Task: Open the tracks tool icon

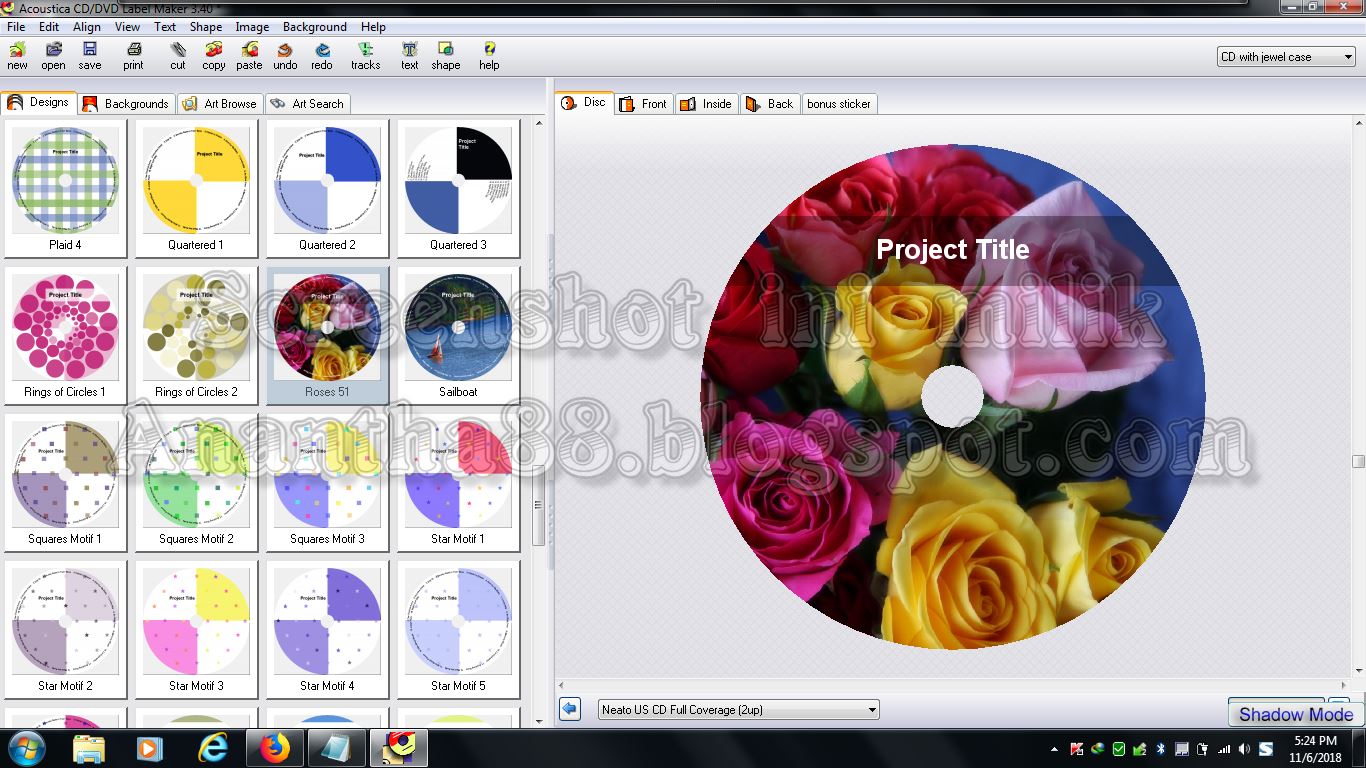Action: coord(365,55)
